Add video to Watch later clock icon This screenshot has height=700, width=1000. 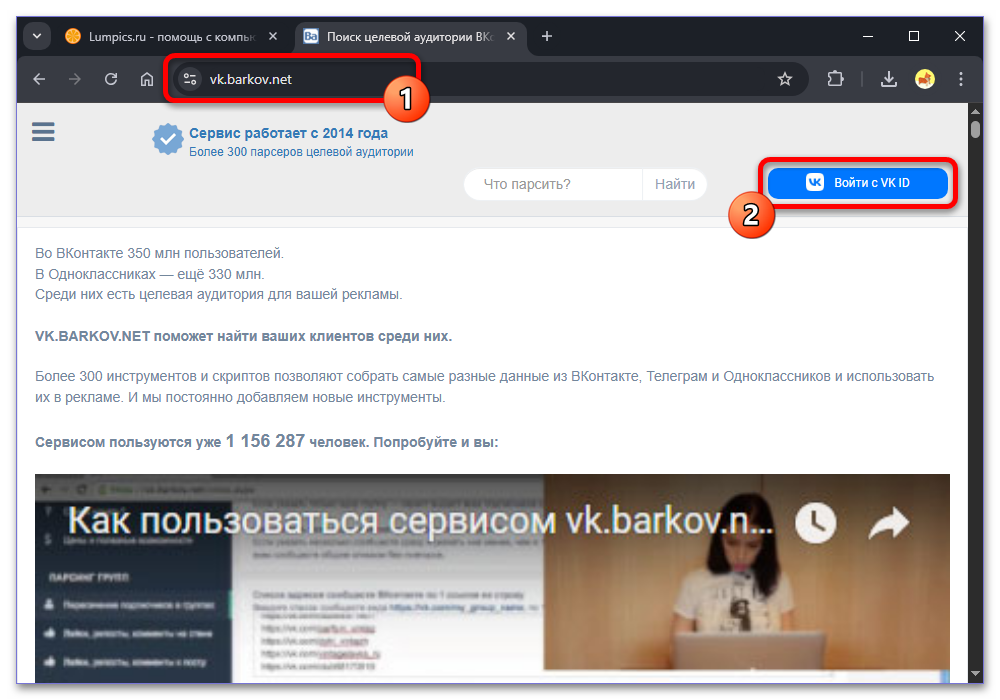(816, 523)
